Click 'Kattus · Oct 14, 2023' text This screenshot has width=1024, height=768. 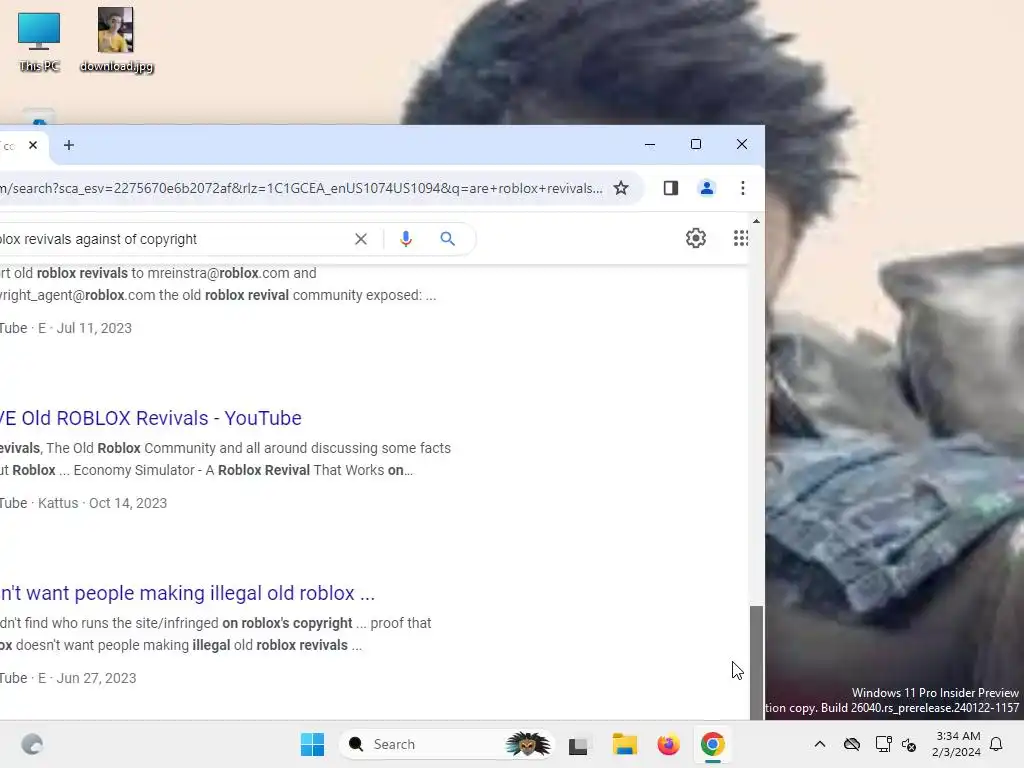(x=103, y=503)
